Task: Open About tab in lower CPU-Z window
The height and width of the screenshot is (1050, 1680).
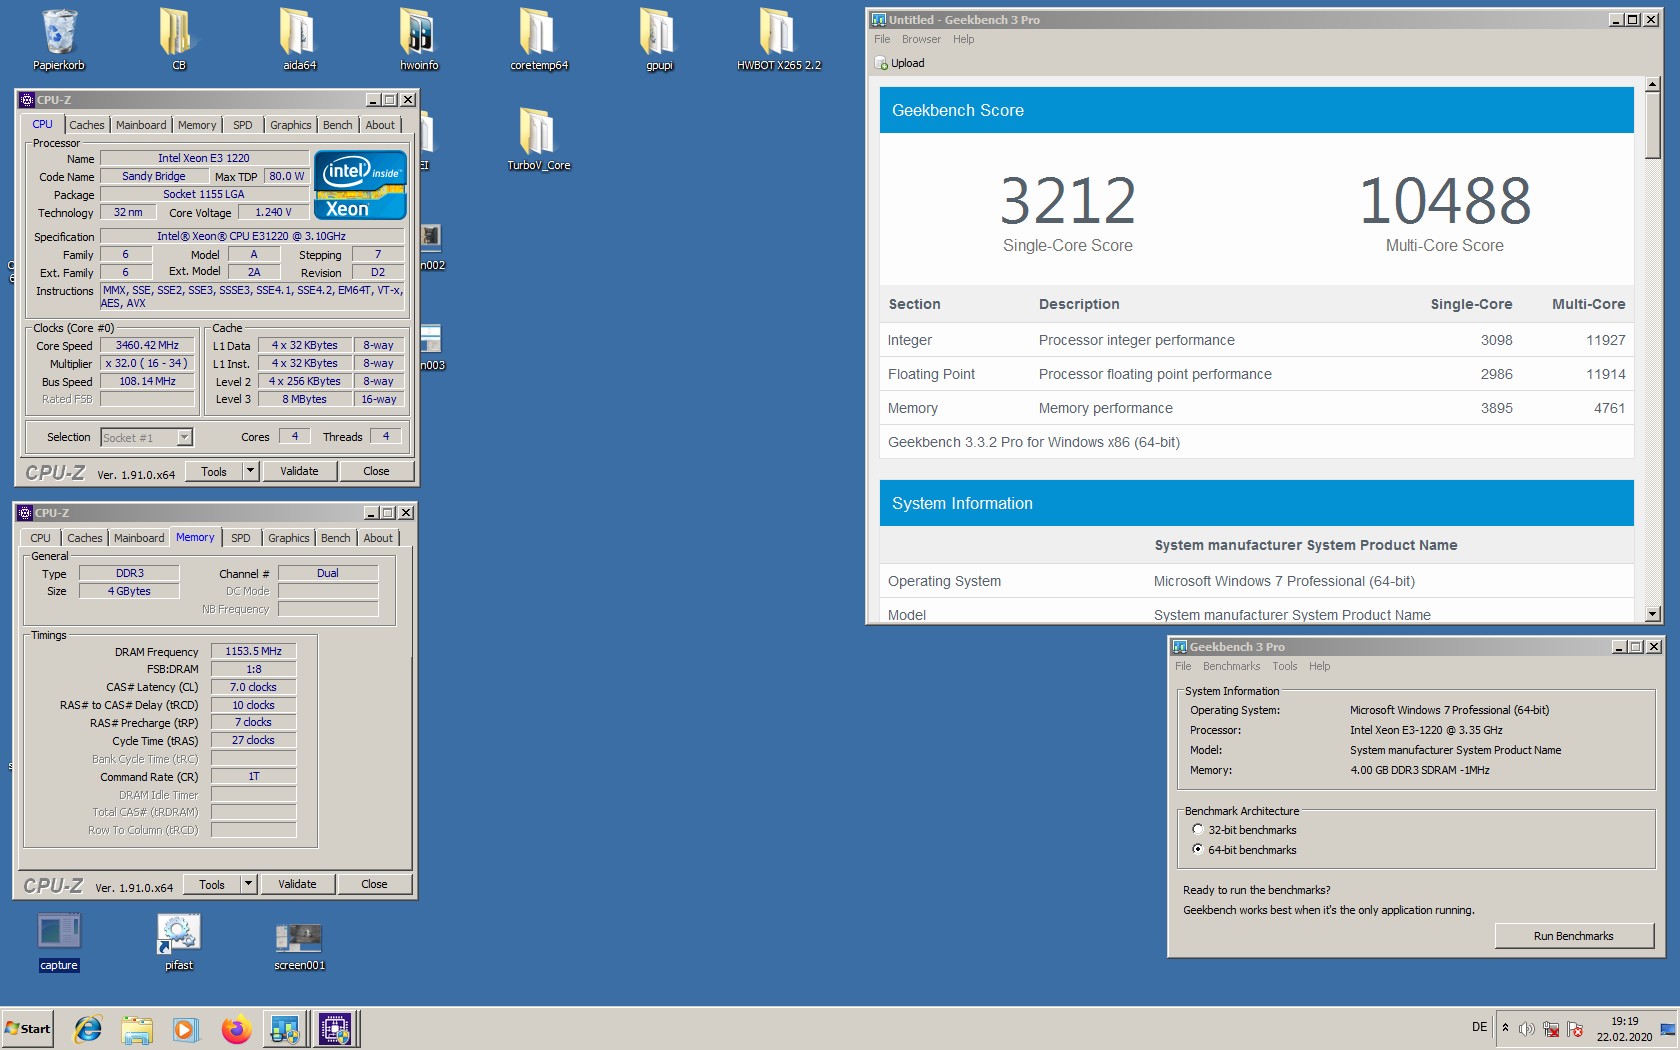Action: point(378,538)
